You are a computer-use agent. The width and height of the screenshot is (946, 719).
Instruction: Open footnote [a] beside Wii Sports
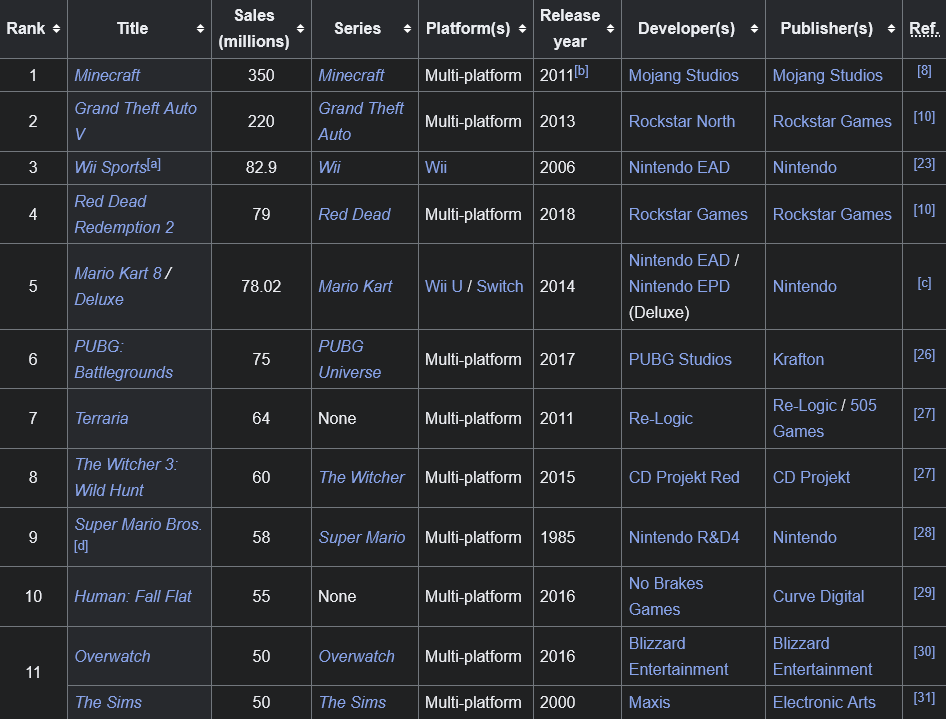[154, 163]
